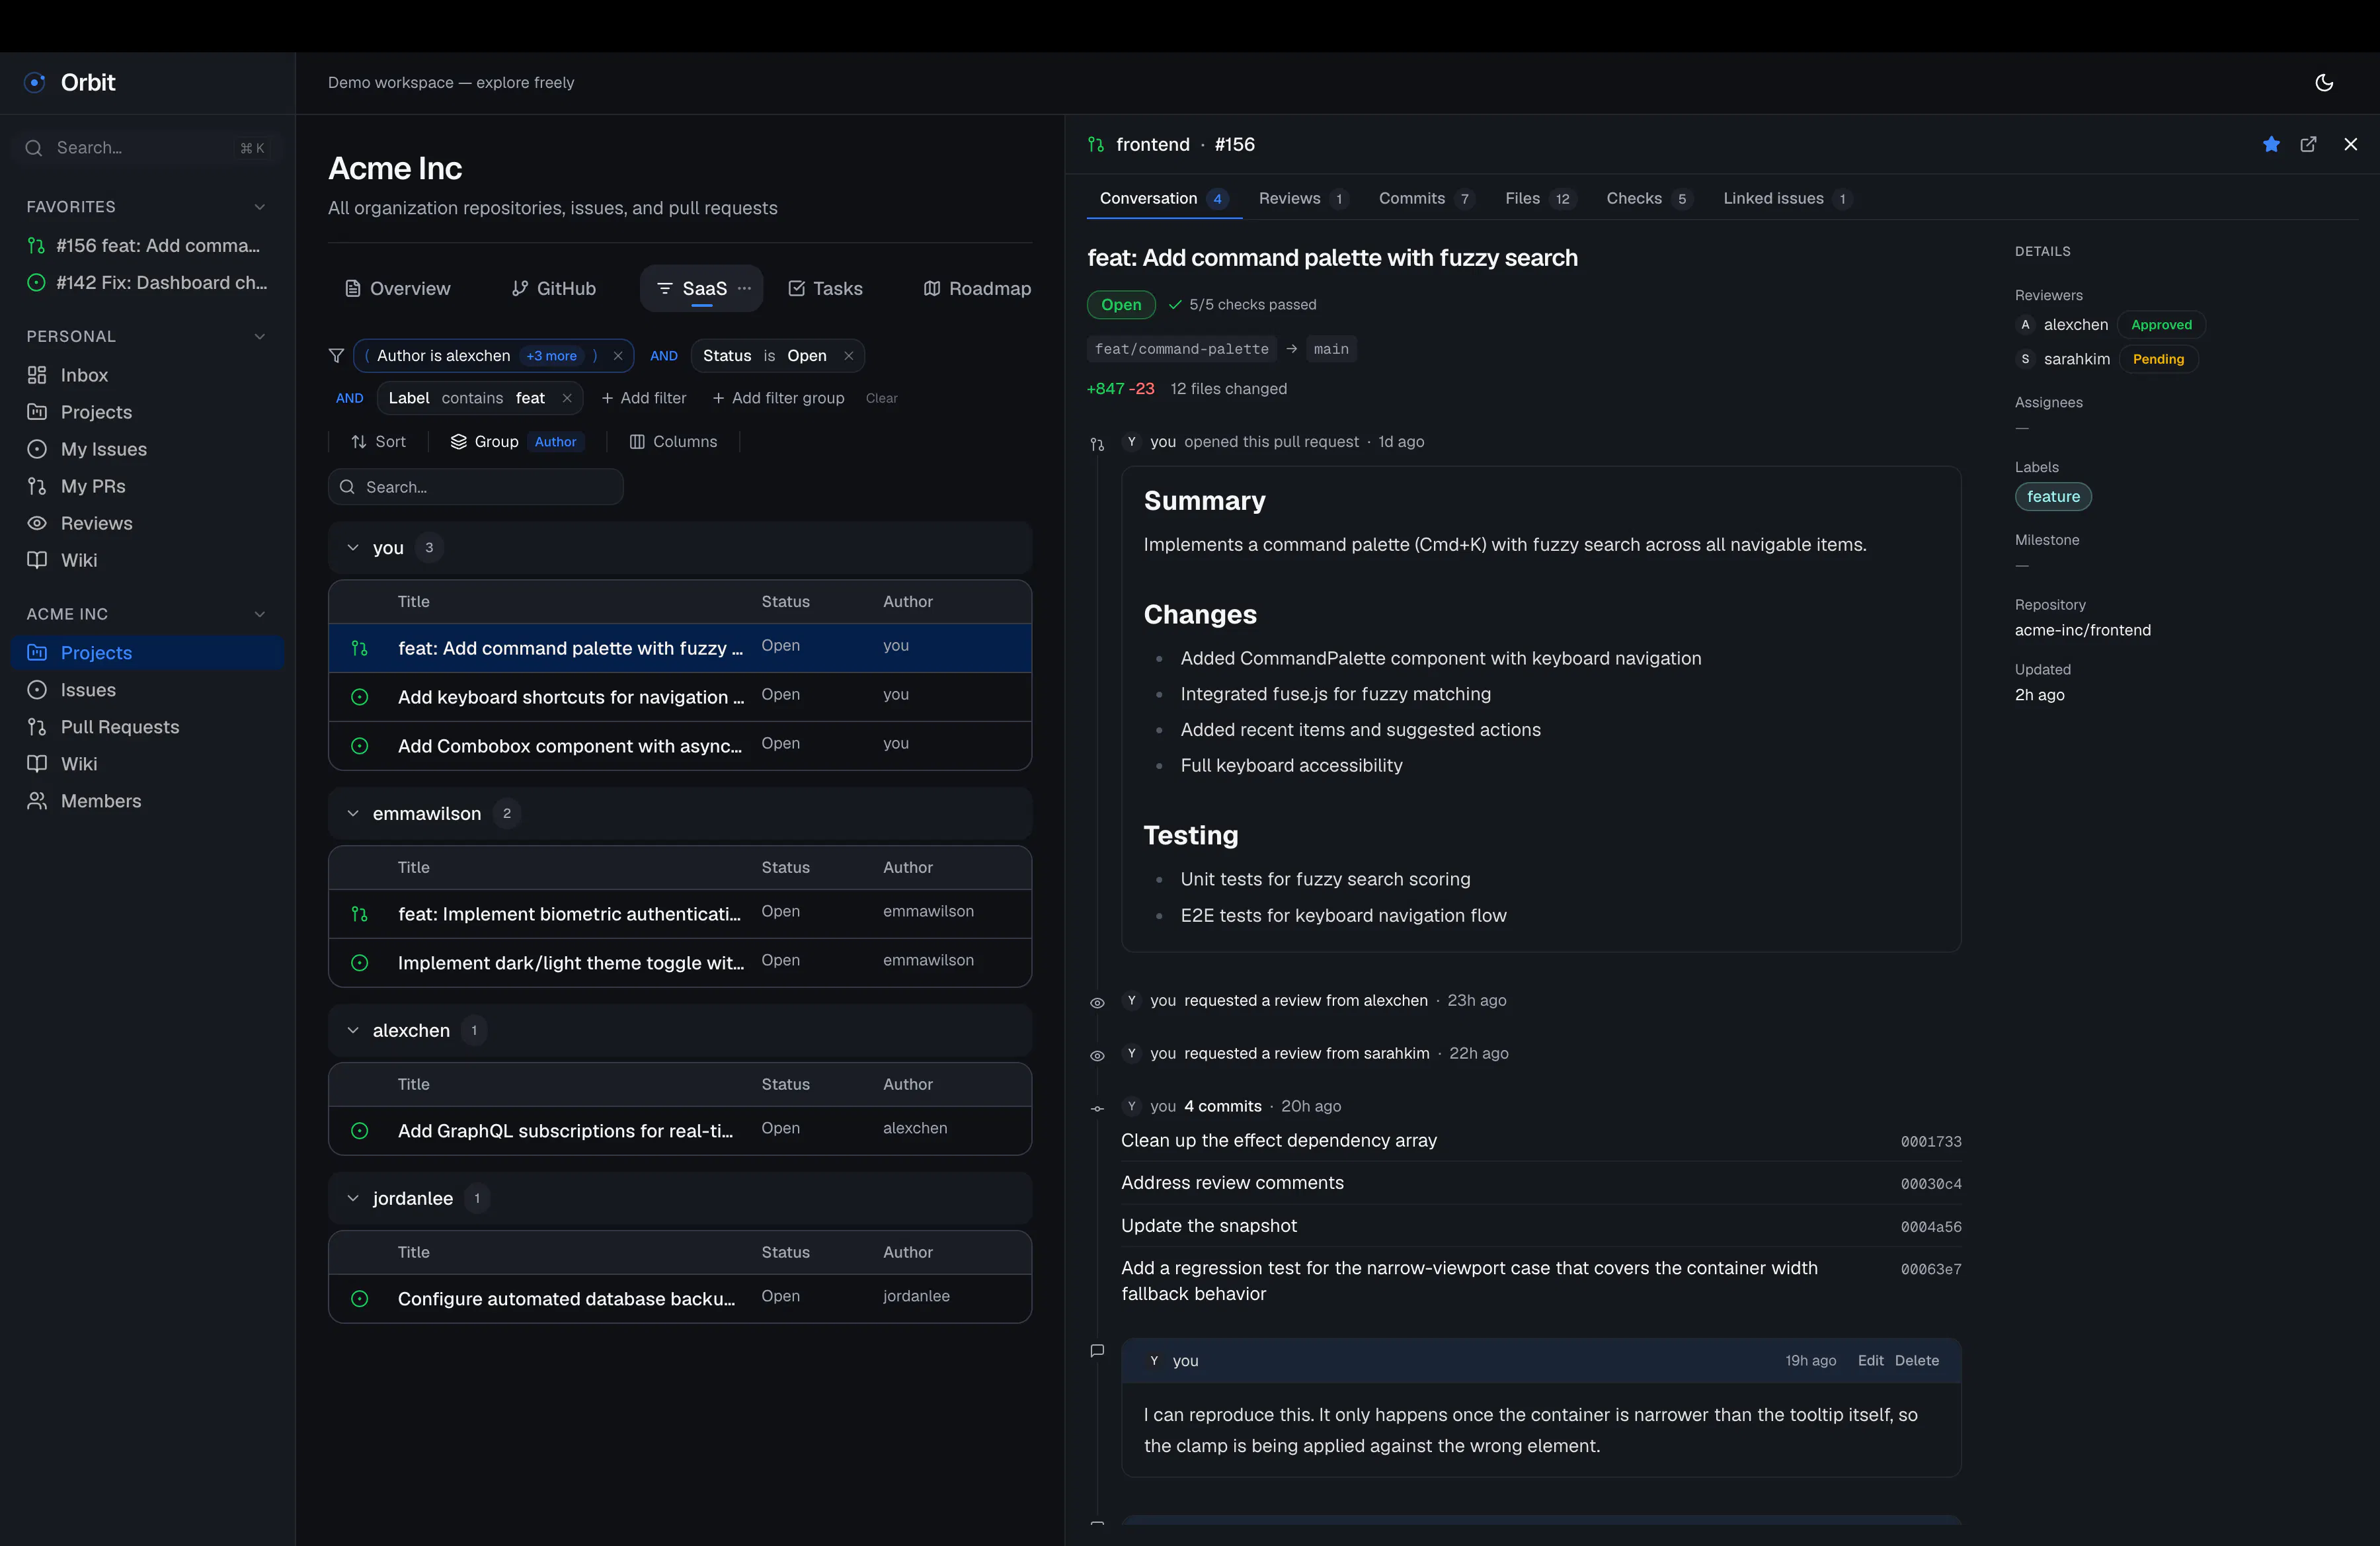Open SaaS view options ellipsis
2380x1546 pixels.
[x=744, y=288]
